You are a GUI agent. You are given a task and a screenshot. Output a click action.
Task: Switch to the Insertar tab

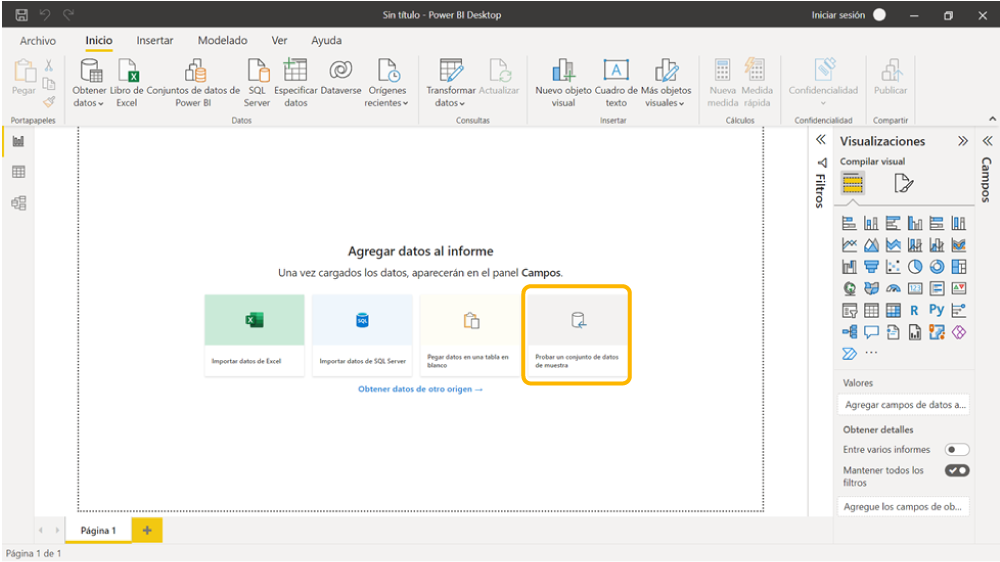coord(155,40)
